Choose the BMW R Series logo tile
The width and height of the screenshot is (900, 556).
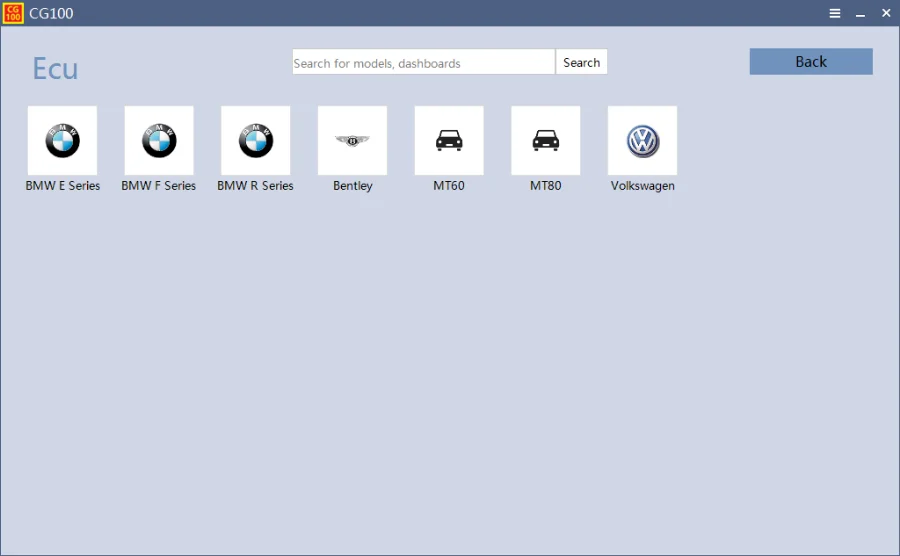255,141
